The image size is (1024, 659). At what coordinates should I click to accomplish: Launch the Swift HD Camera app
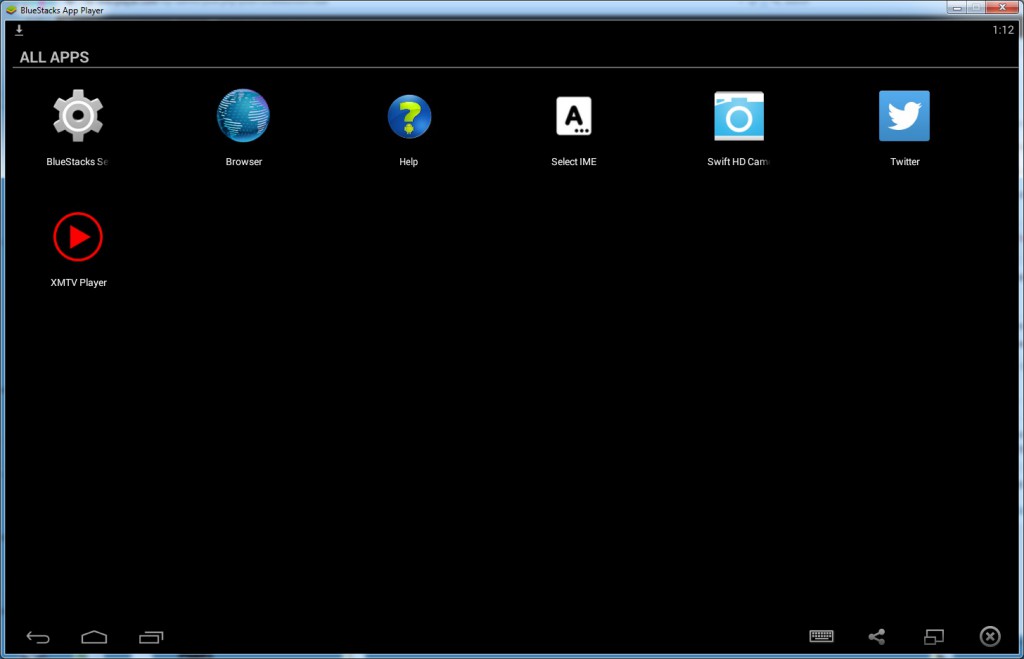[x=738, y=116]
